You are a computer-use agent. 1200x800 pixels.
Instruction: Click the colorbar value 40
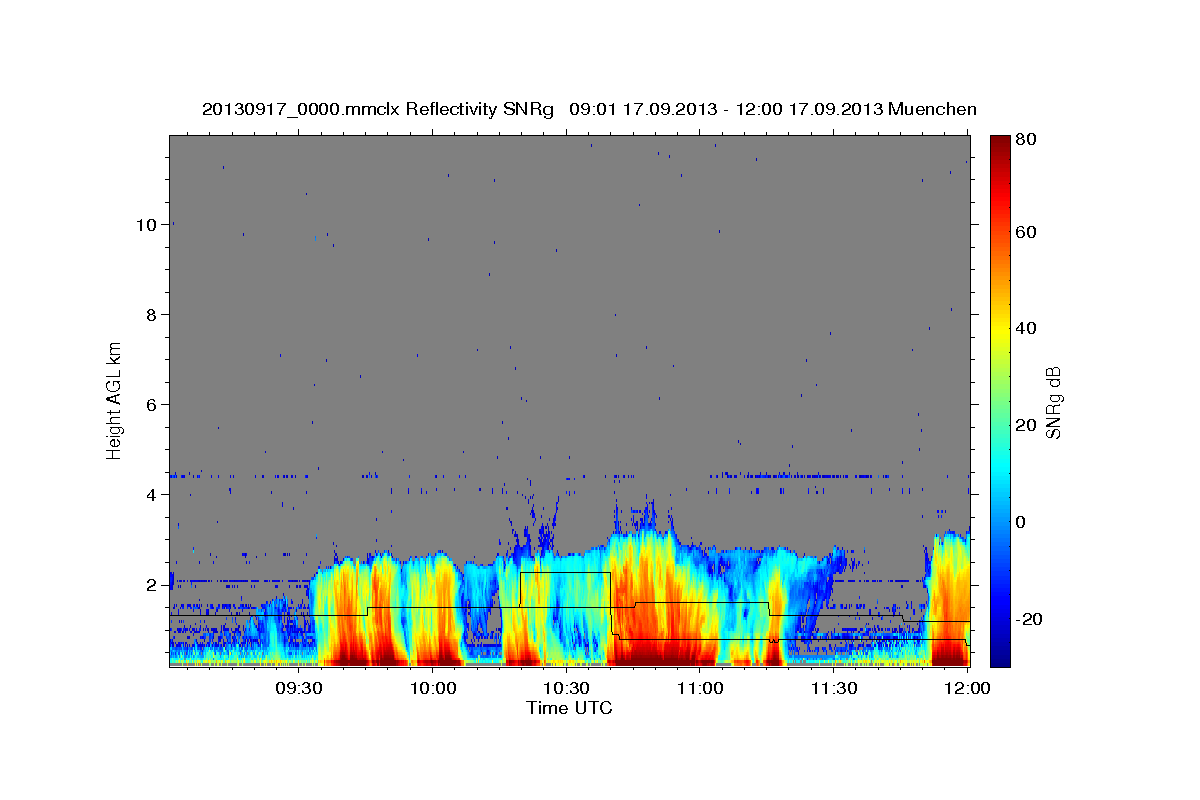tap(1025, 328)
